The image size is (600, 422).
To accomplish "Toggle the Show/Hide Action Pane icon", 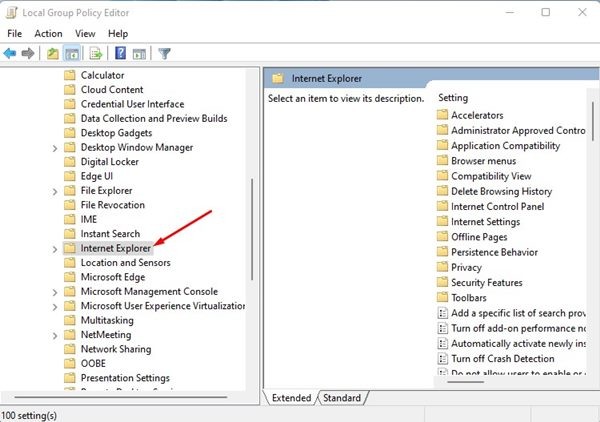I will pyautogui.click(x=139, y=54).
